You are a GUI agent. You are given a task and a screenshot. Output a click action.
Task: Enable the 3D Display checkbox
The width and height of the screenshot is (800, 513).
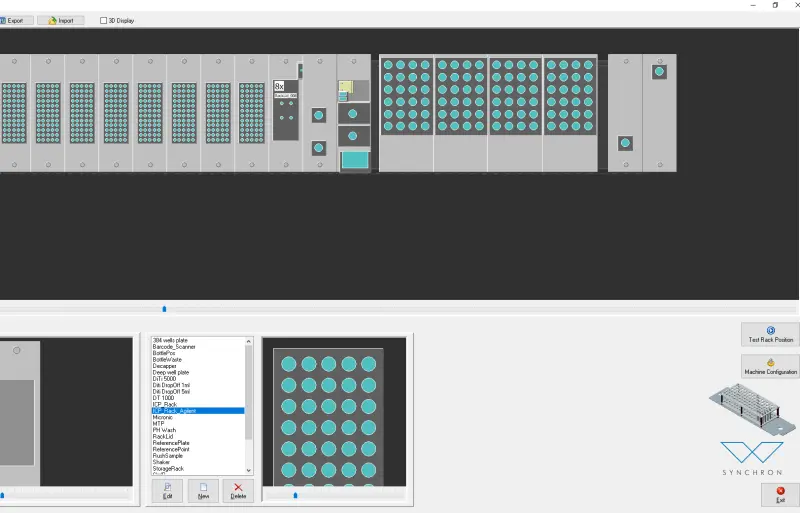click(x=104, y=20)
